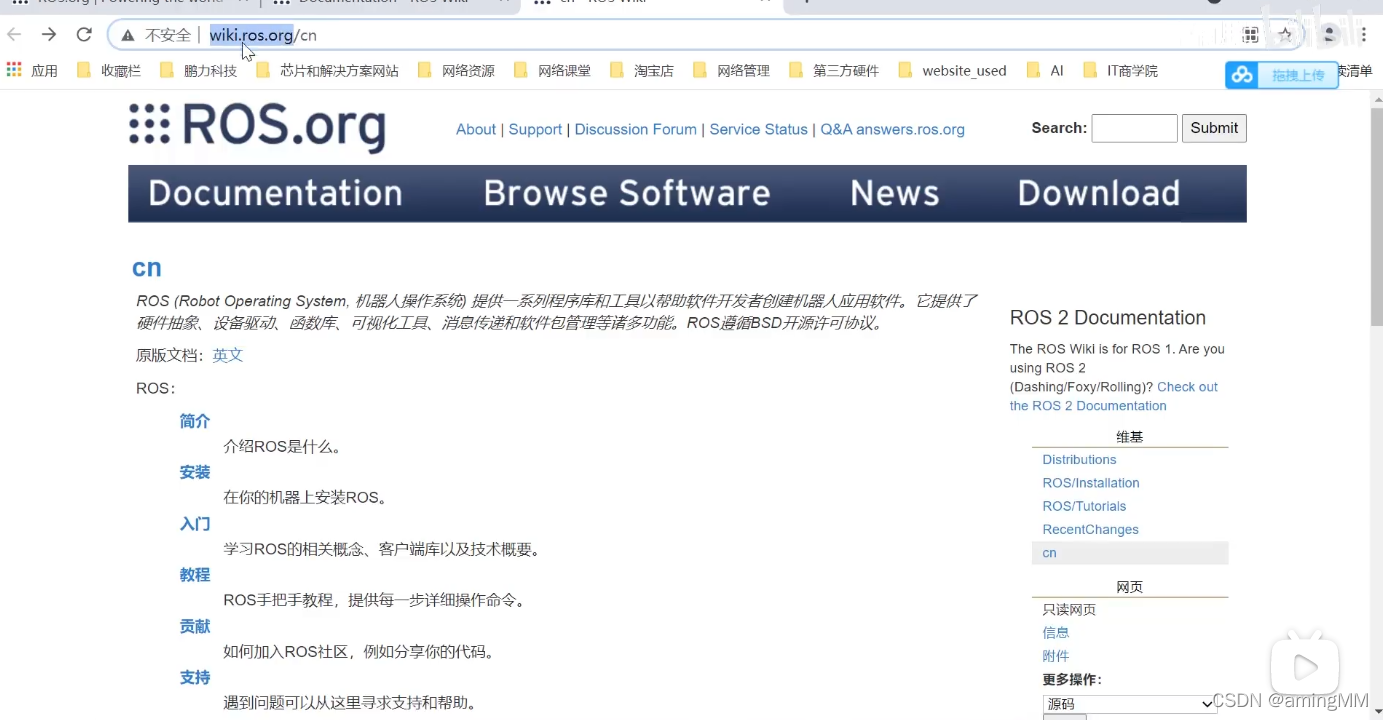Open the Browse Software navigation tab
1383x720 pixels.
coord(627,193)
